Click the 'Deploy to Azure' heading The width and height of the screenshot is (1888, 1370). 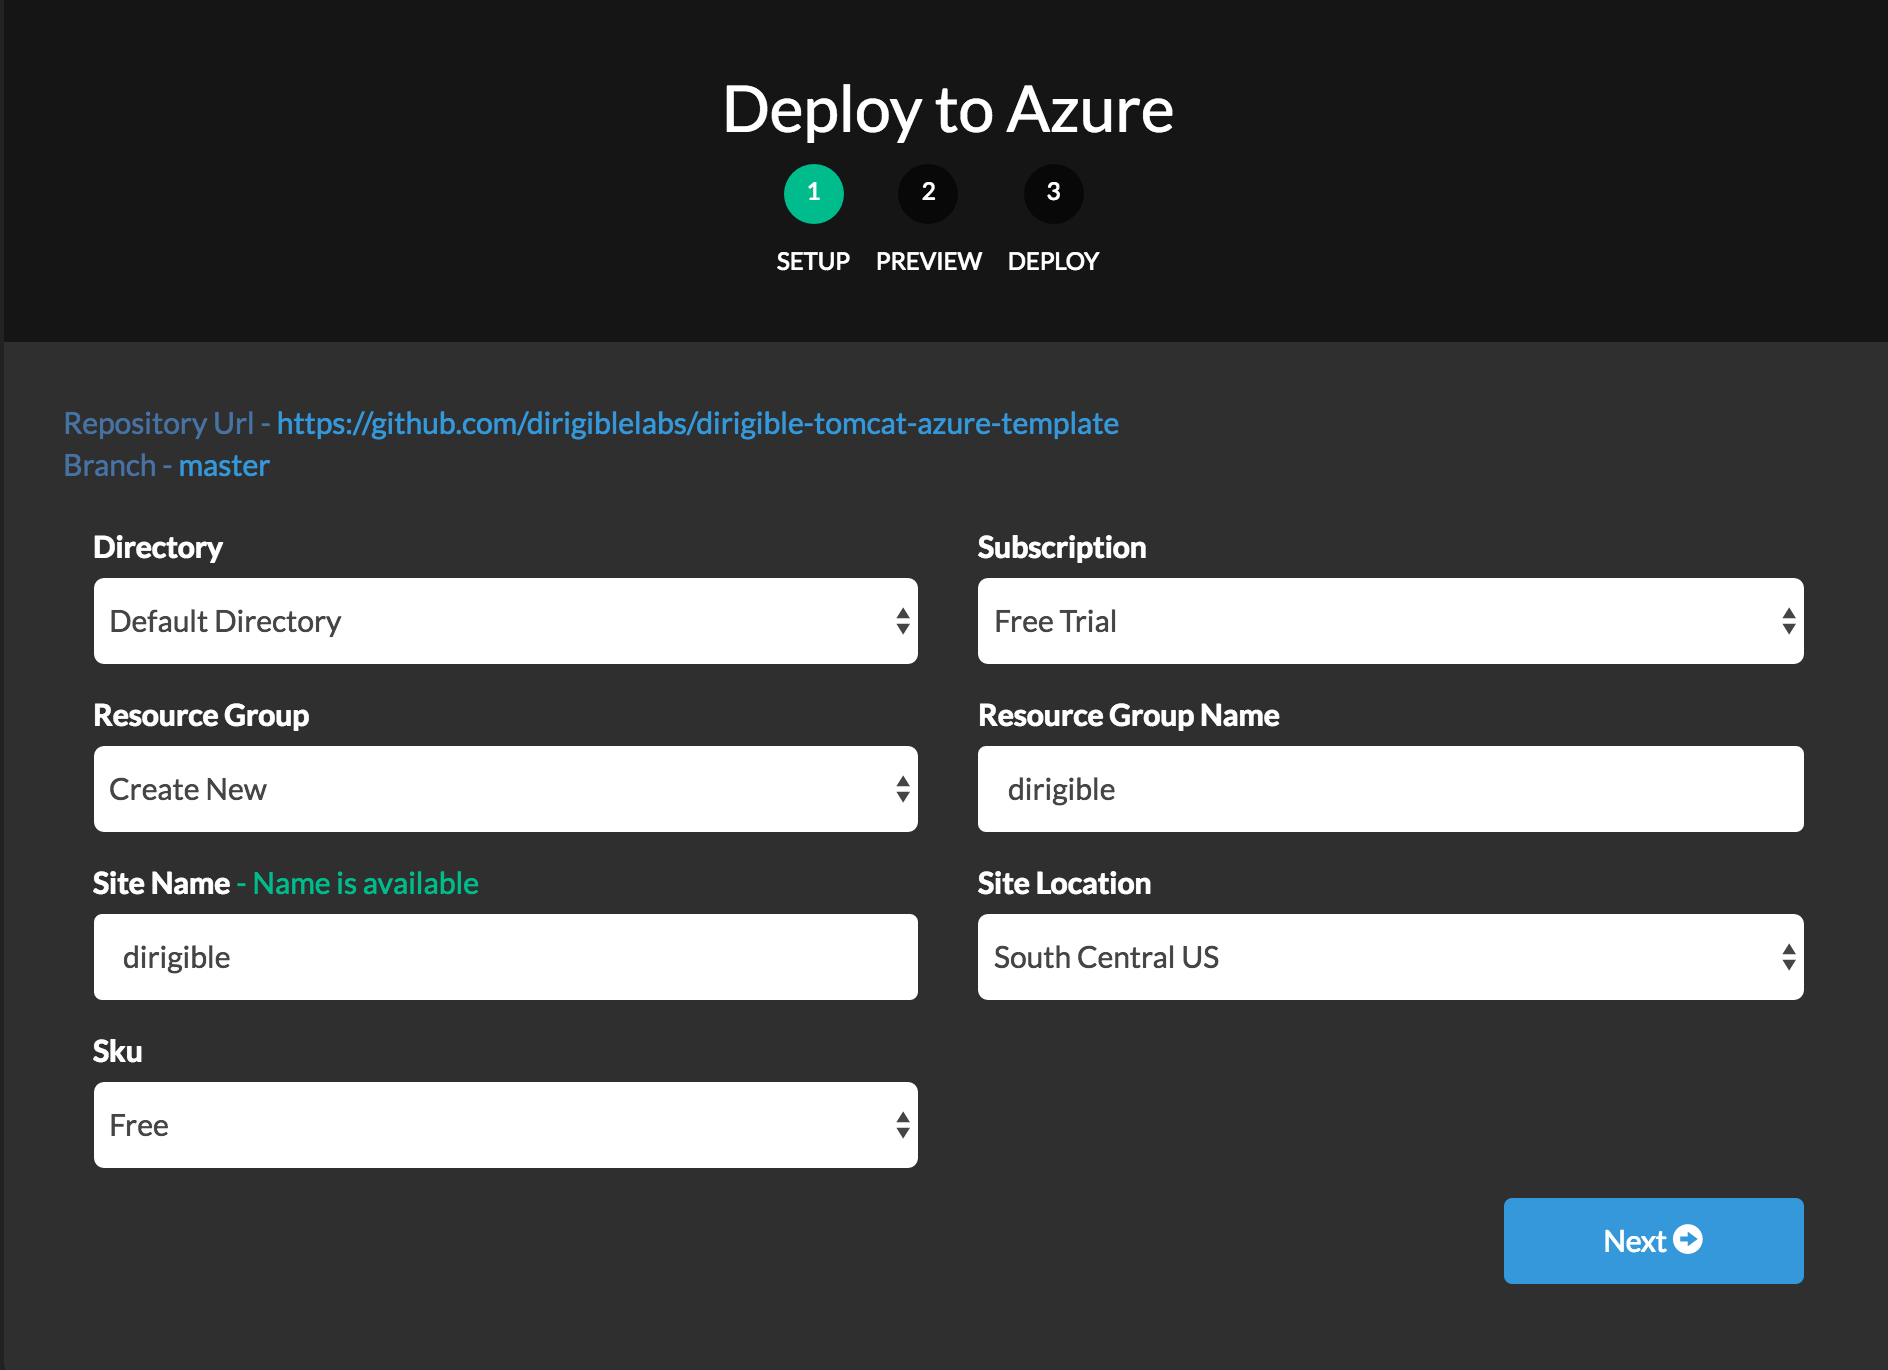click(948, 110)
